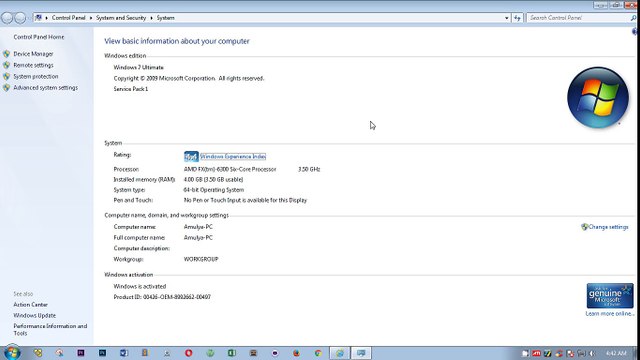The image size is (640, 360).
Task: Open Adobe Premiere from the taskbar
Action: tap(81, 353)
